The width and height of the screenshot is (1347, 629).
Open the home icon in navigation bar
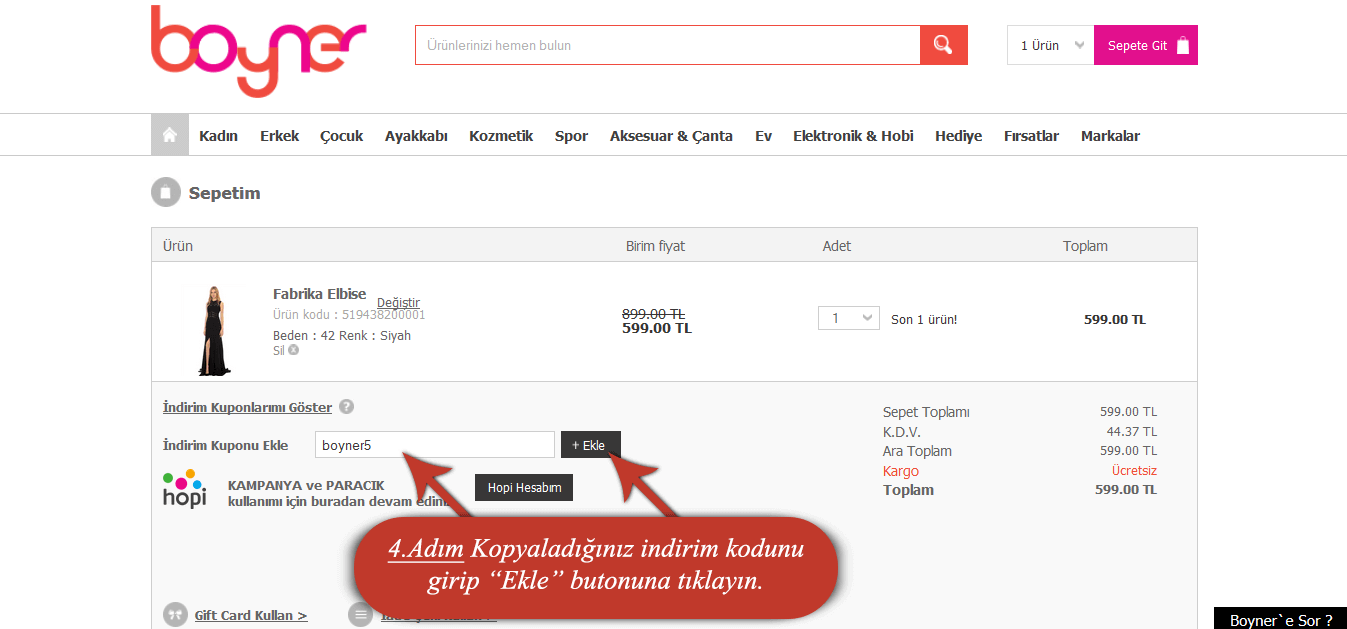(x=170, y=135)
